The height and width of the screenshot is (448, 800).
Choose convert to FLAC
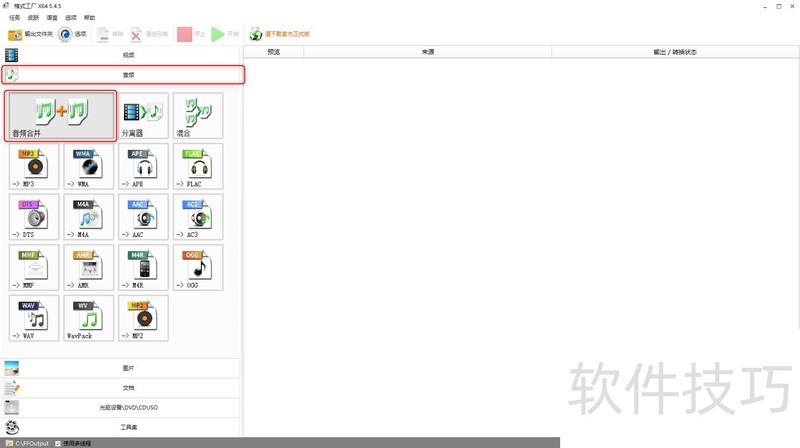[198, 166]
